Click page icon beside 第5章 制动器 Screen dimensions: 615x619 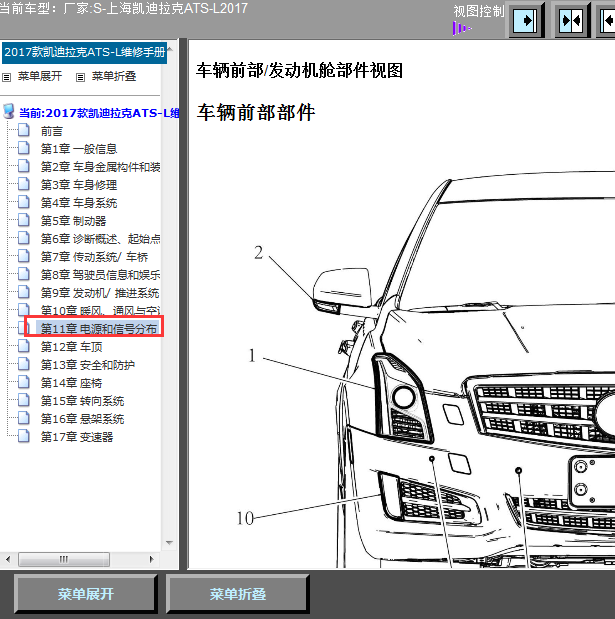pyautogui.click(x=24, y=220)
